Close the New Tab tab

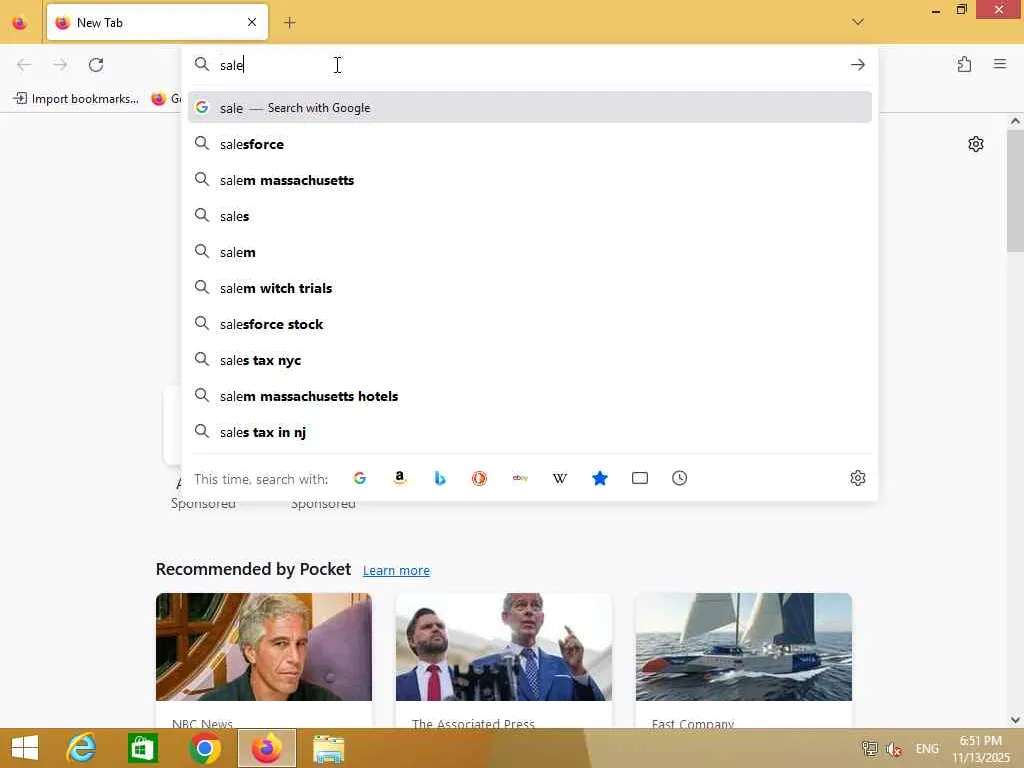252,22
